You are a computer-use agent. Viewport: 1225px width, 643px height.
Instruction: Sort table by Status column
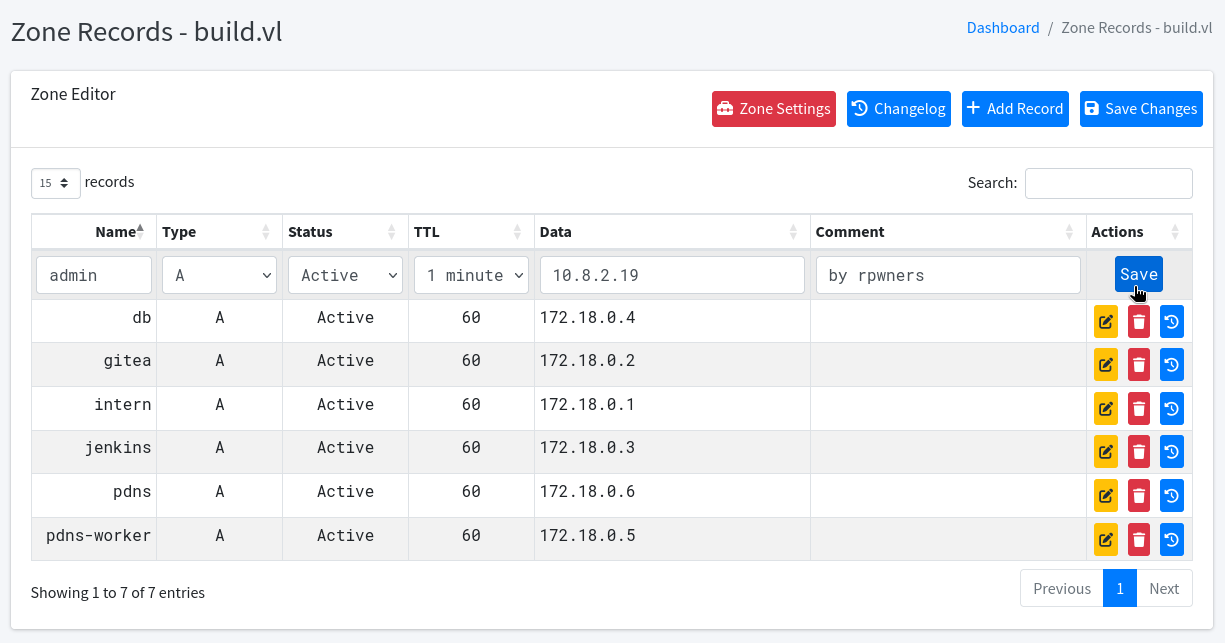(345, 232)
